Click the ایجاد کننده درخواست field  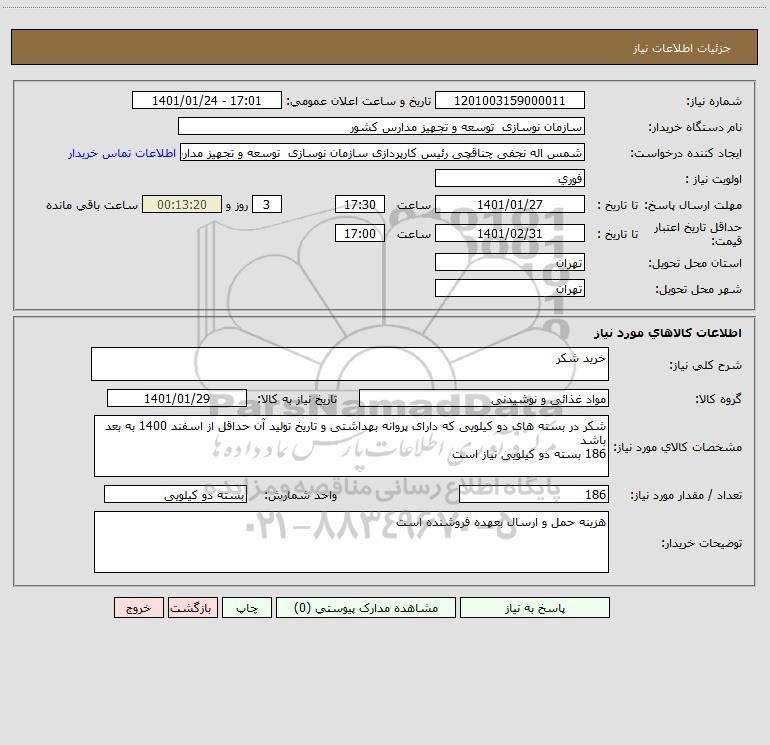click(x=383, y=152)
